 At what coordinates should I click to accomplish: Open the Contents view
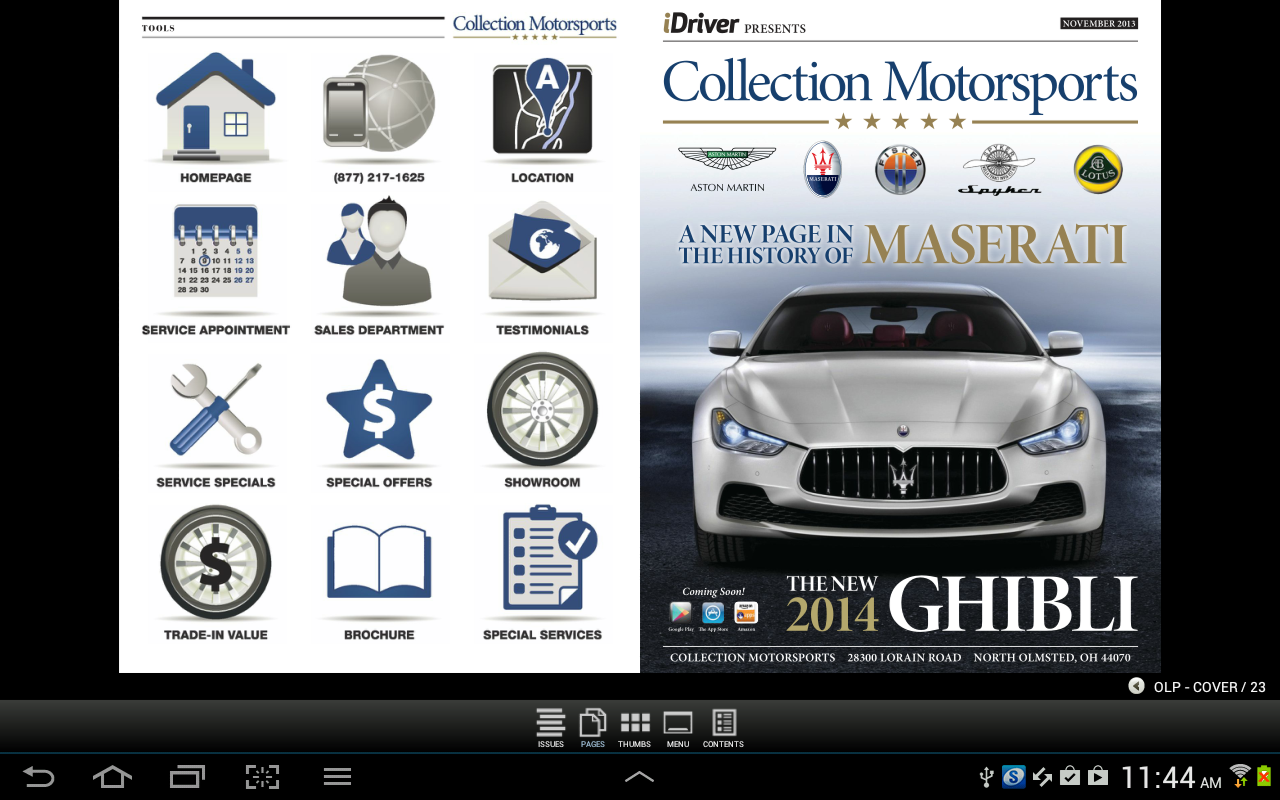pos(723,728)
